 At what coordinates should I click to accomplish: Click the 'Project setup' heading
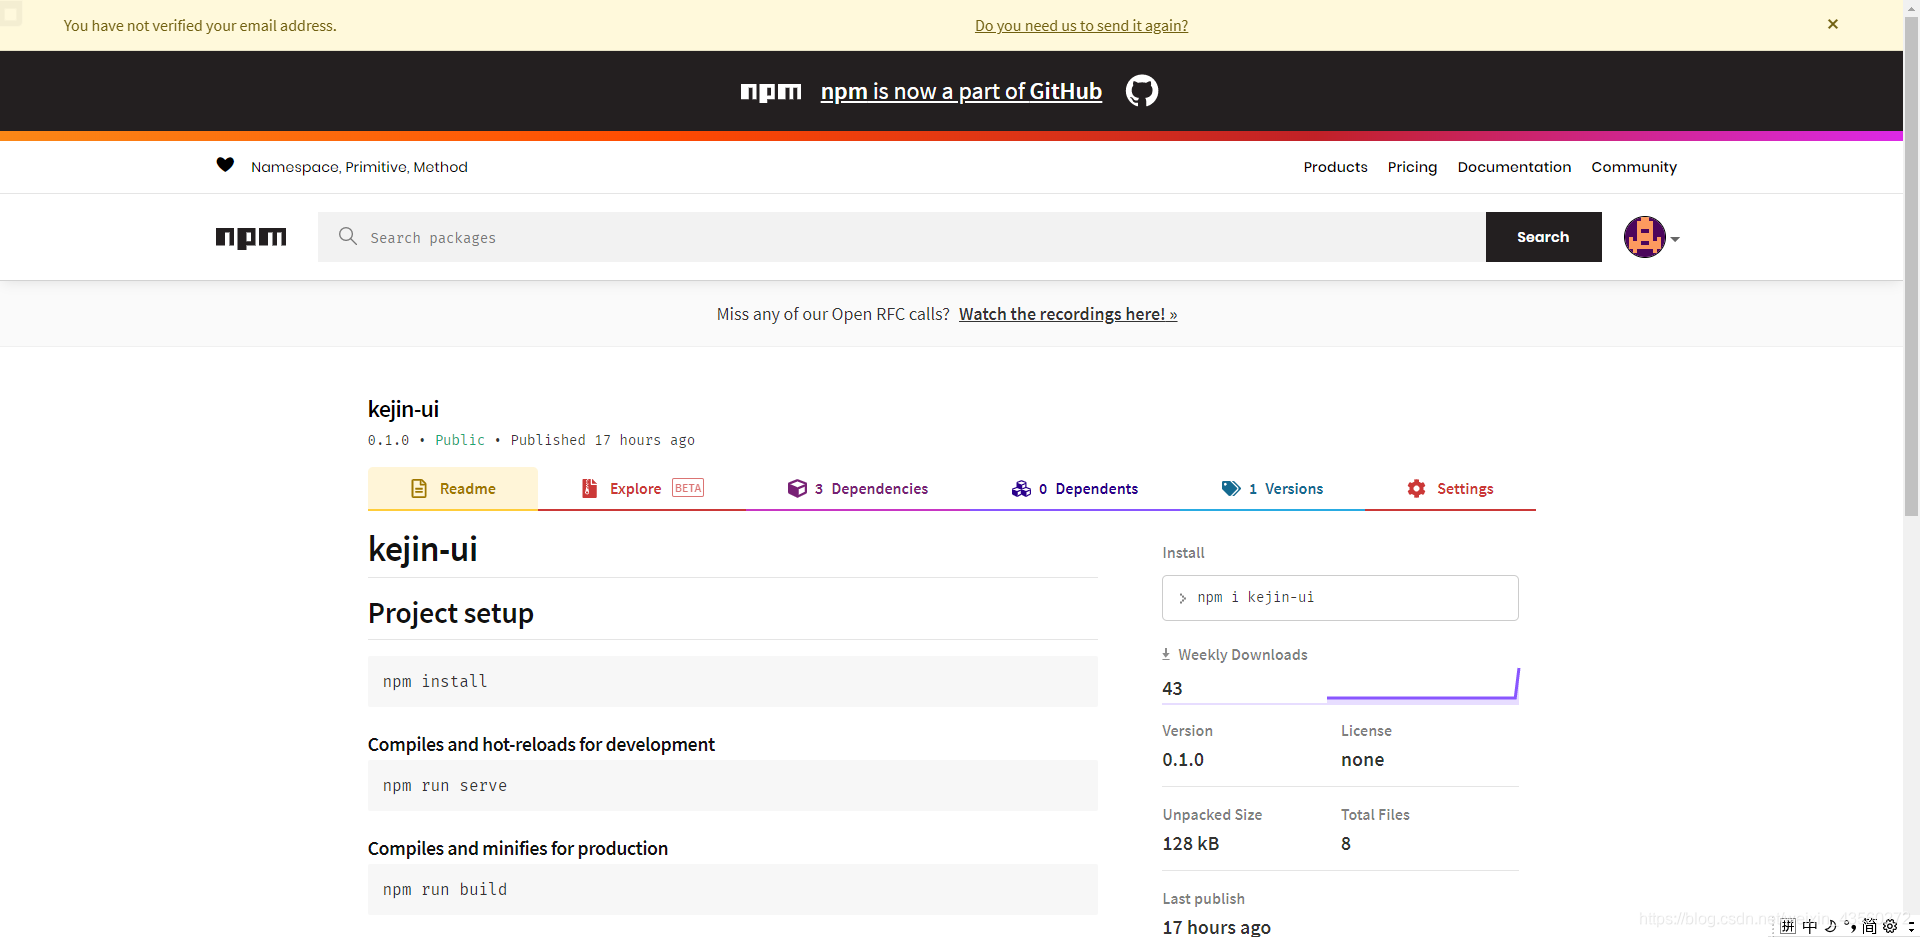pos(450,613)
